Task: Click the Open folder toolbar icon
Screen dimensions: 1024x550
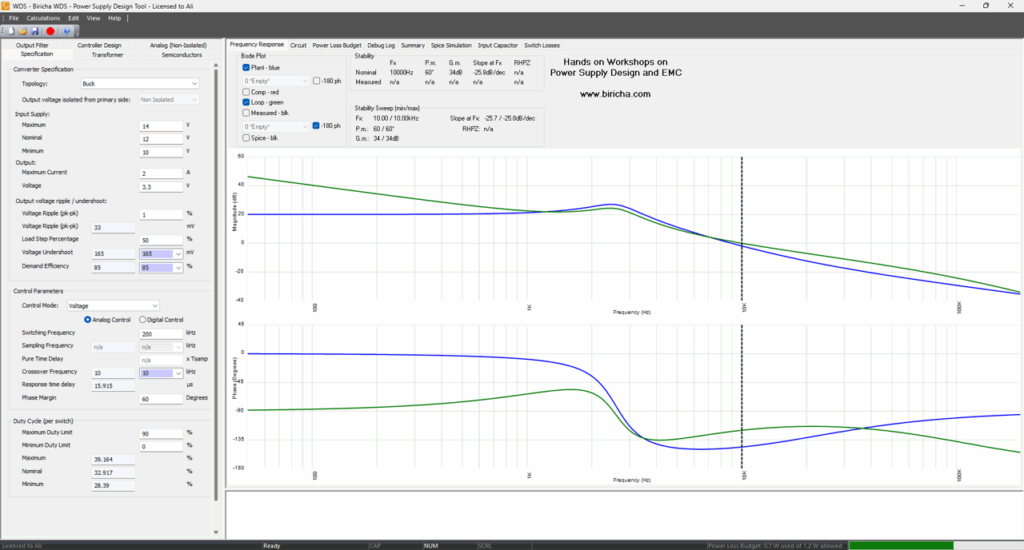Action: (x=21, y=32)
